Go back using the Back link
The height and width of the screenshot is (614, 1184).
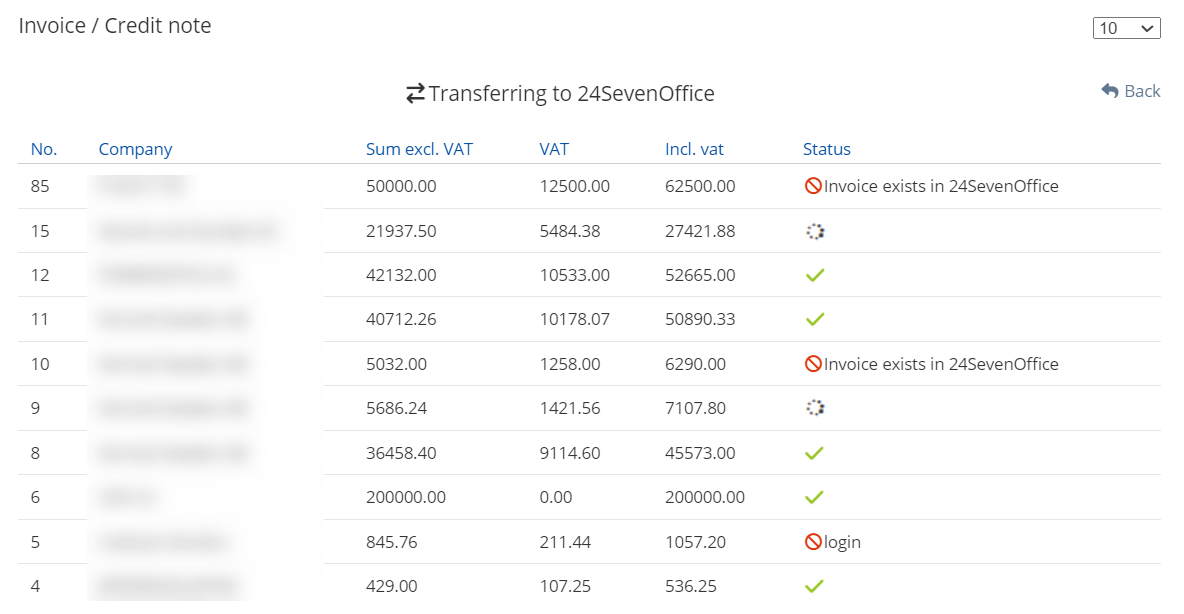pyautogui.click(x=1131, y=91)
